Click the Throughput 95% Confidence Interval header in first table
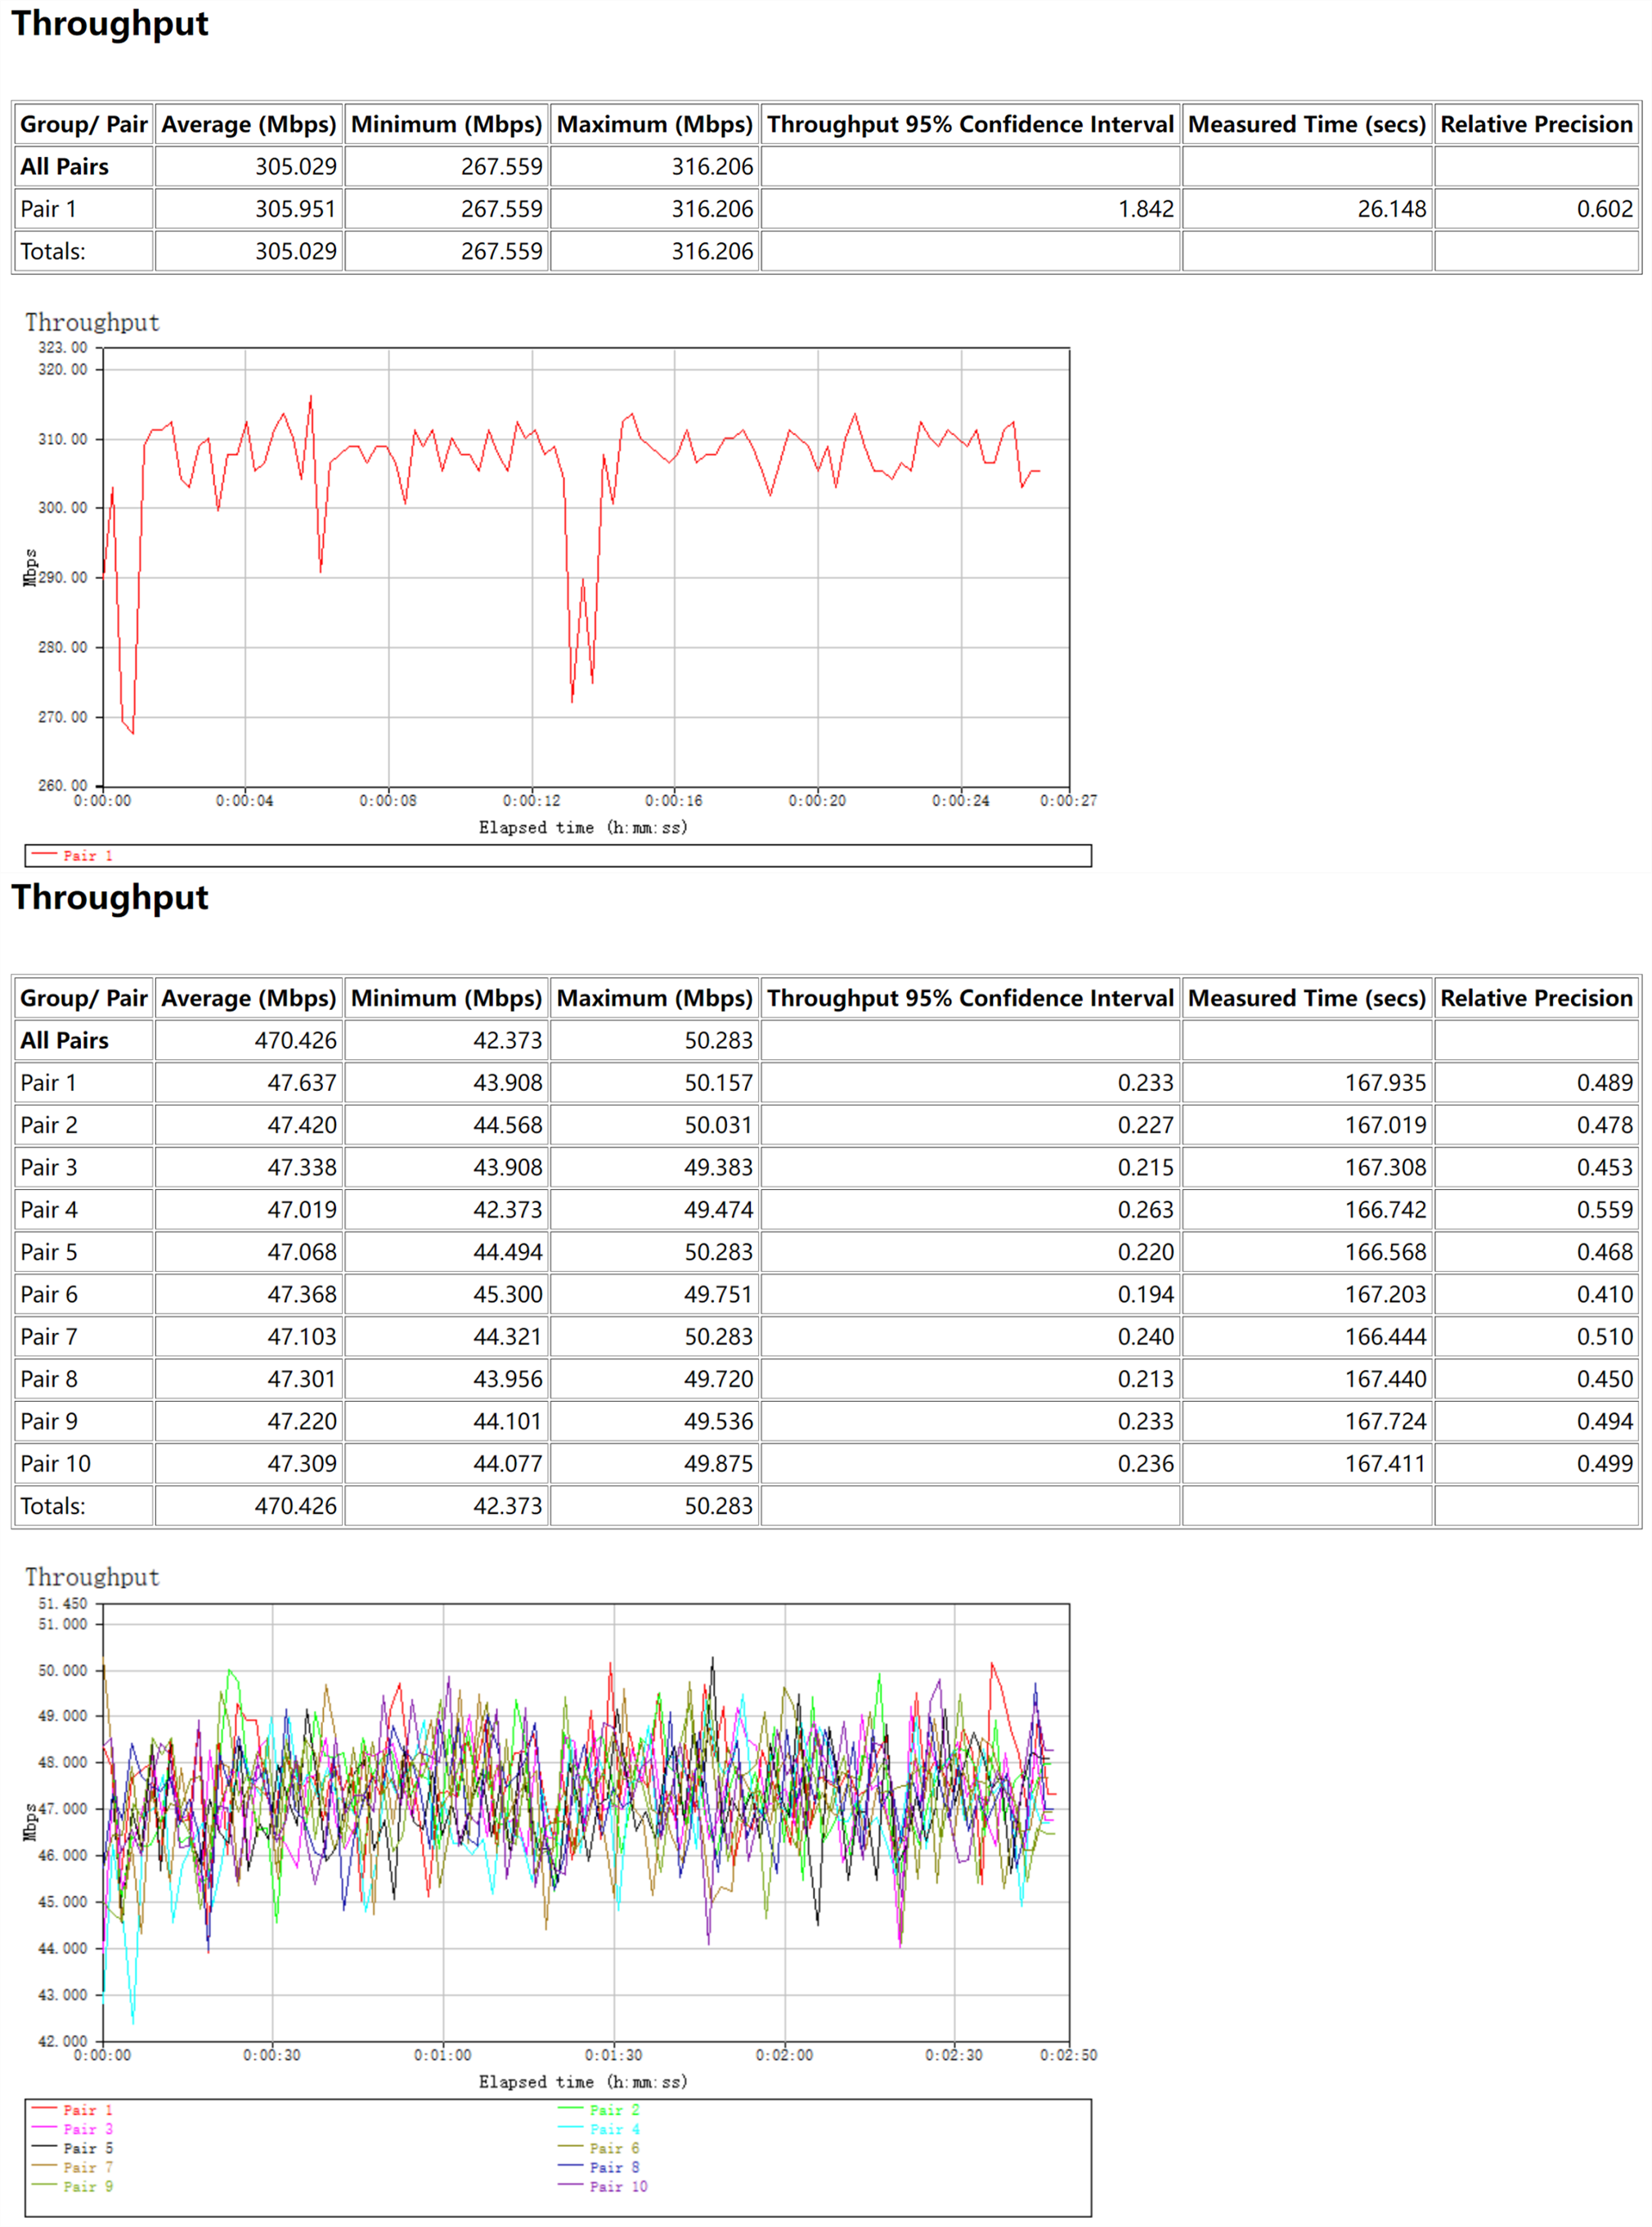Screen dimensions: 1652x2227 point(970,125)
